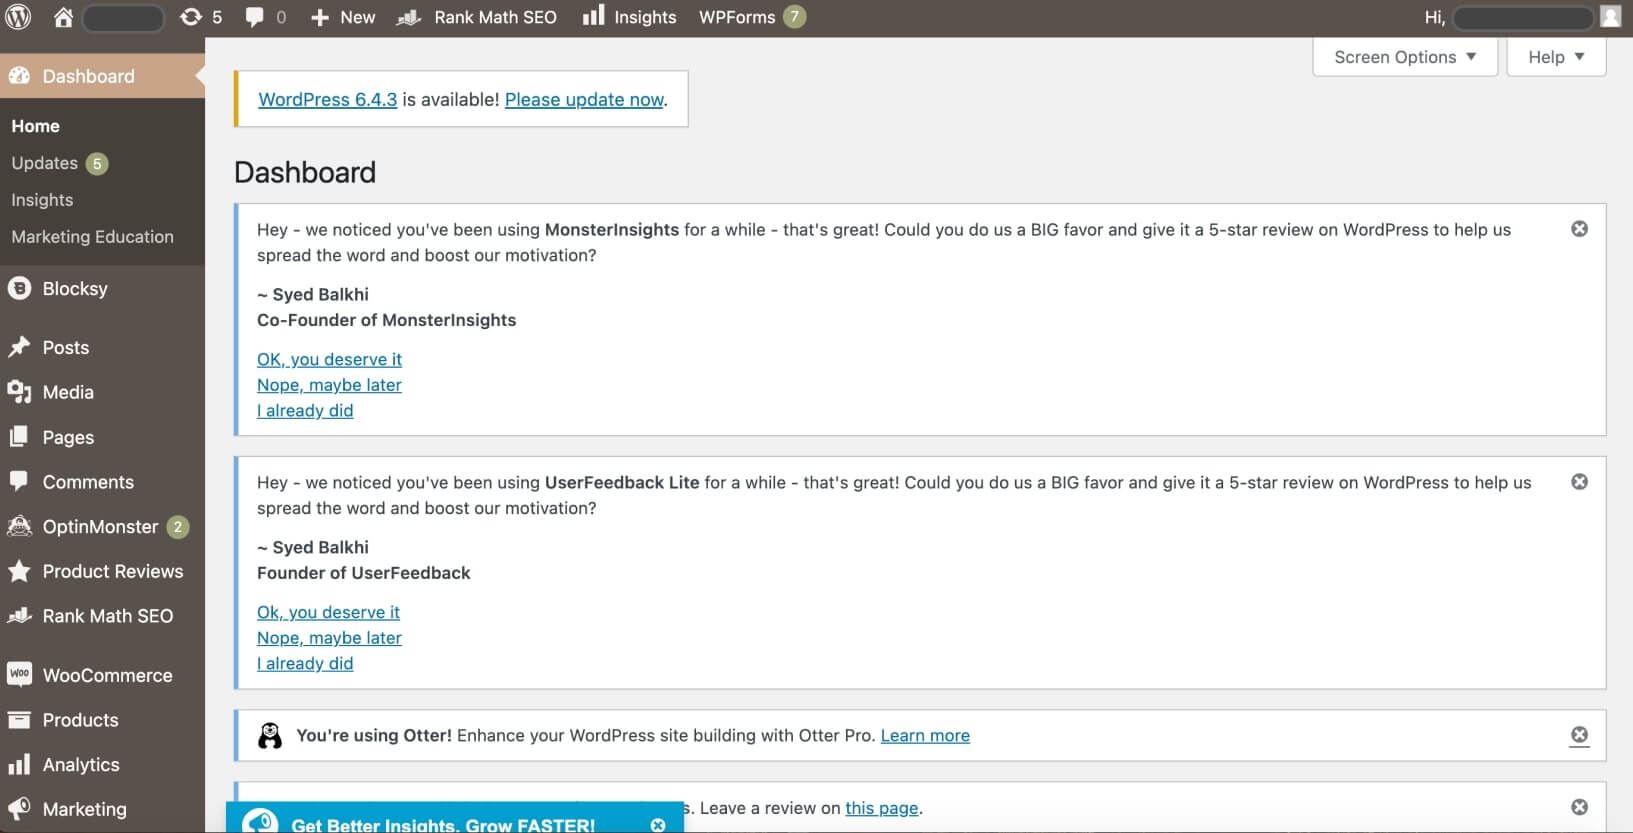Dismiss the leave a review notice

point(1579,807)
